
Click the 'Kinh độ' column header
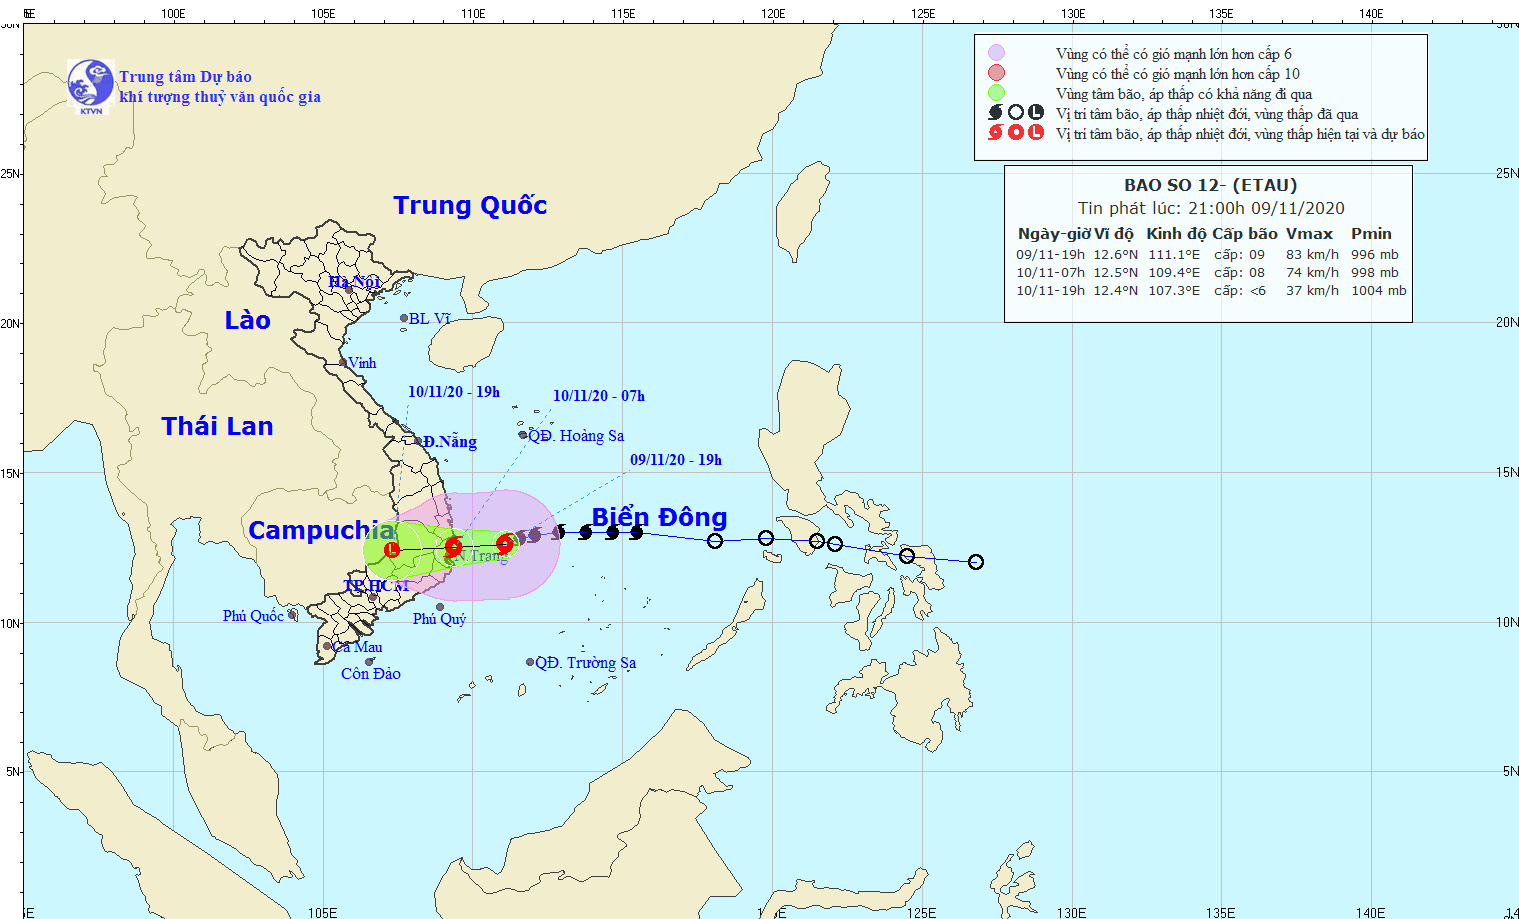(x=1176, y=234)
